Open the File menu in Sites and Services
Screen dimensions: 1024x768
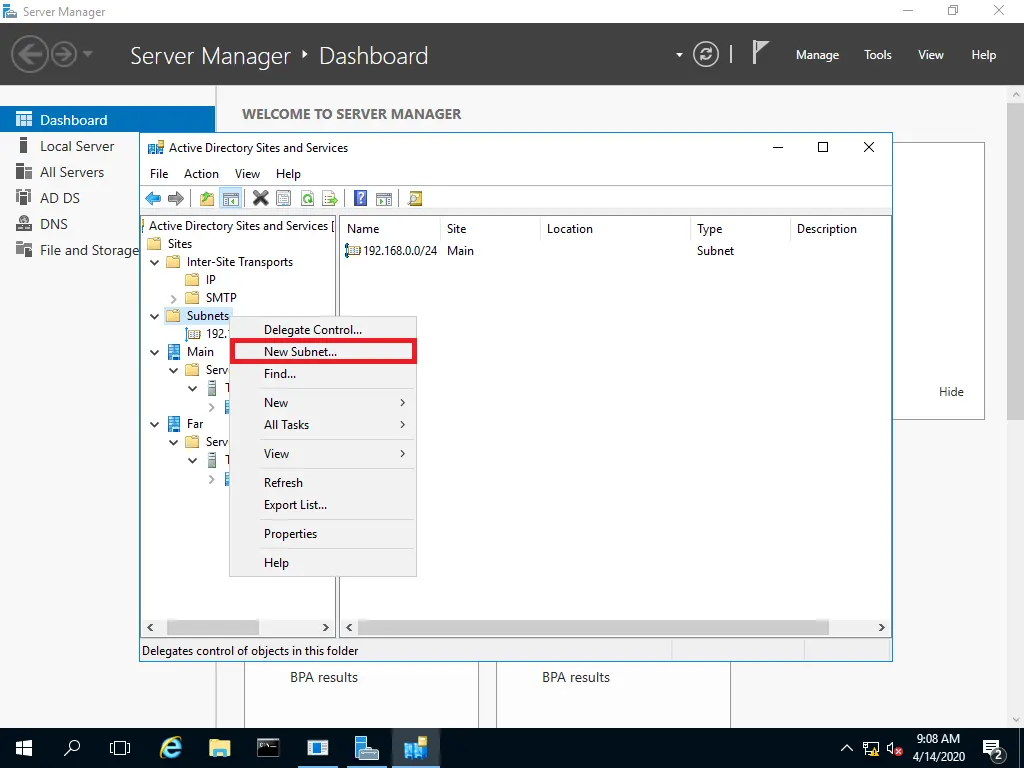pos(159,174)
